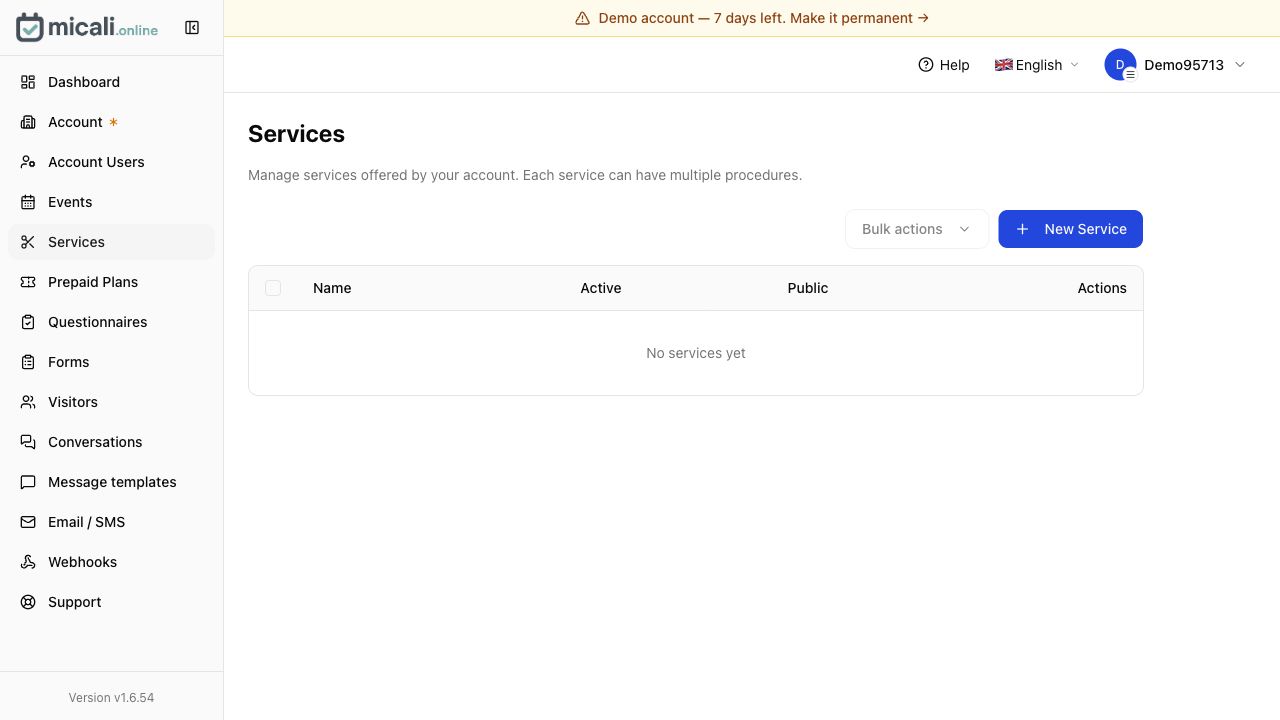1280x720 pixels.
Task: Click the Email / SMS envelope icon
Action: coord(28,522)
